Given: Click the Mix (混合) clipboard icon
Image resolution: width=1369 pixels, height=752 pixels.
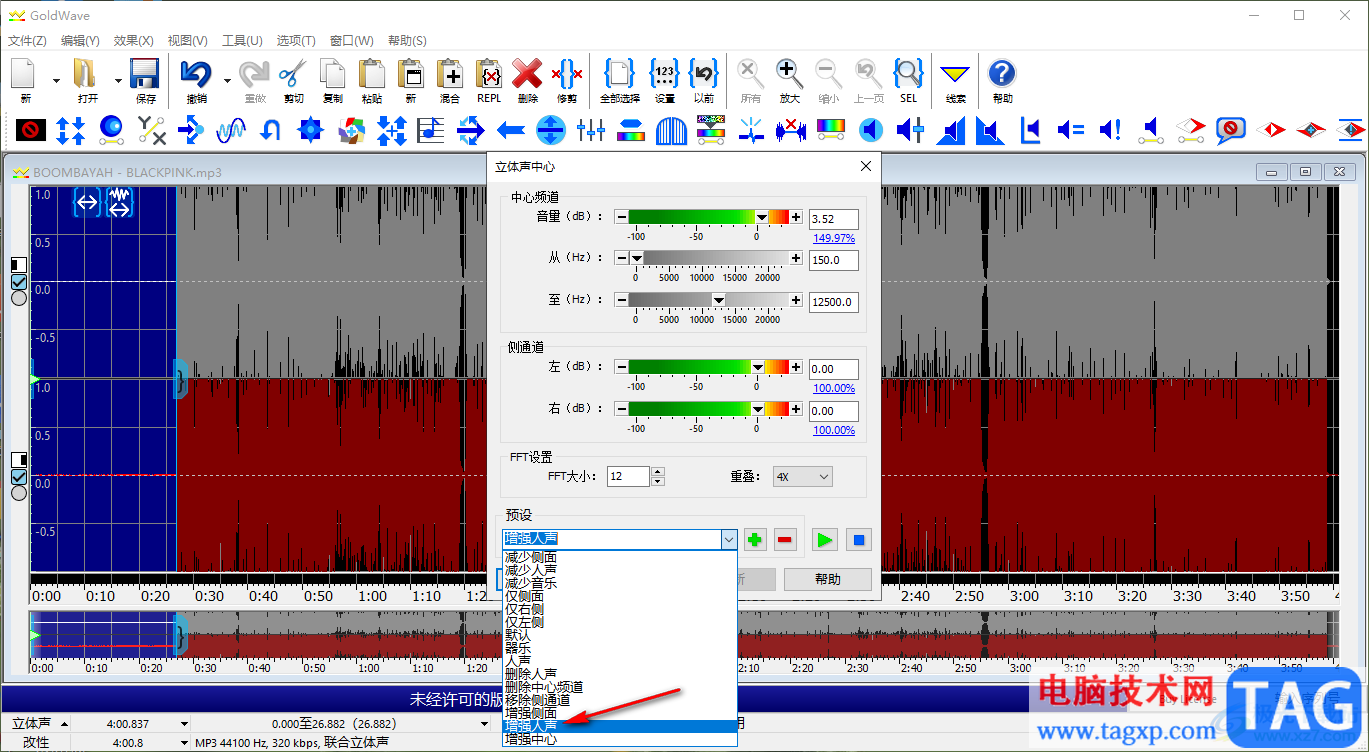Looking at the screenshot, I should point(450,75).
